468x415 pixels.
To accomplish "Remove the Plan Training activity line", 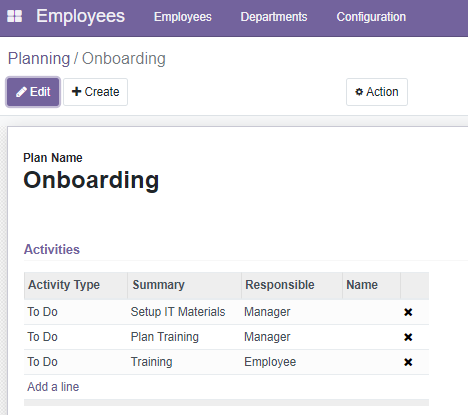I will pyautogui.click(x=408, y=337).
